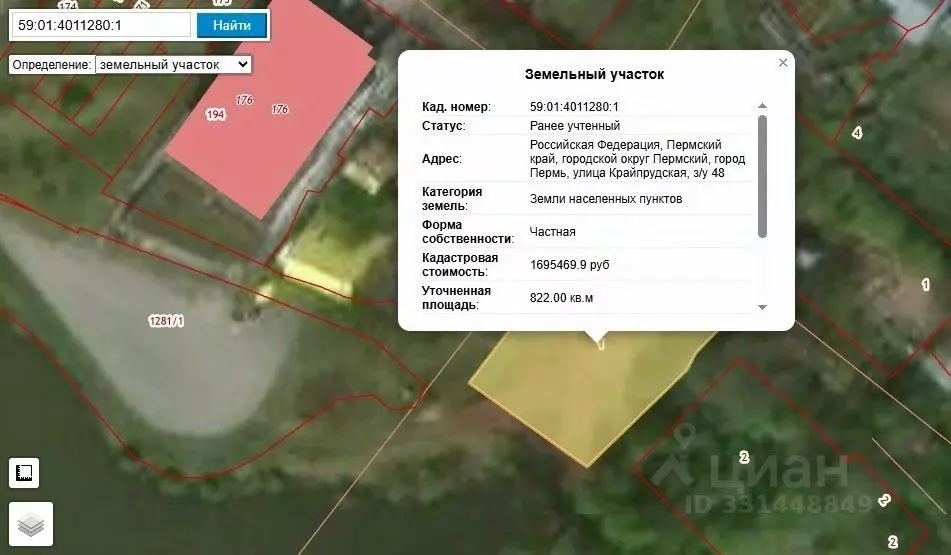Click the Кадастровая стоимость value 1695469.9 руб

(x=570, y=264)
